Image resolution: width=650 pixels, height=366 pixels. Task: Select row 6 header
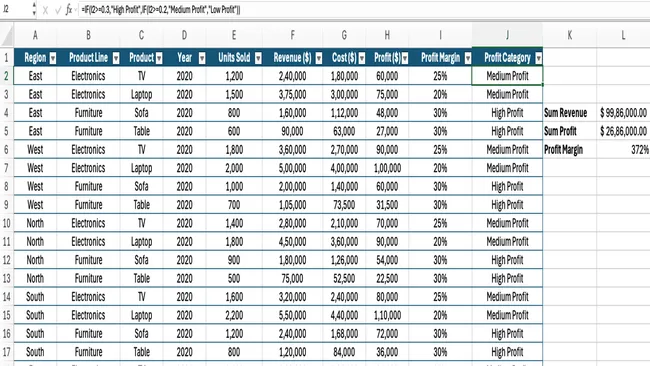click(7, 150)
